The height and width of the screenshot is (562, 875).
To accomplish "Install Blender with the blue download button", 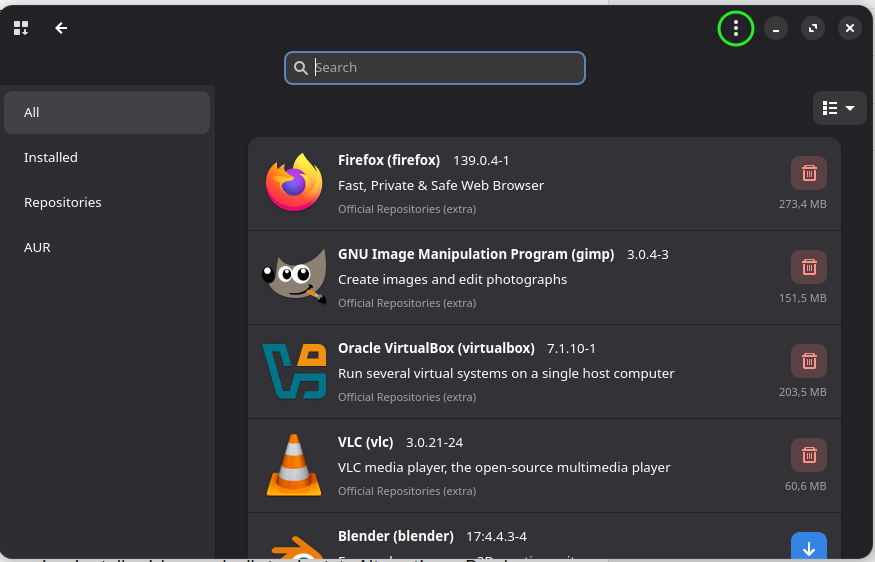I will click(809, 547).
